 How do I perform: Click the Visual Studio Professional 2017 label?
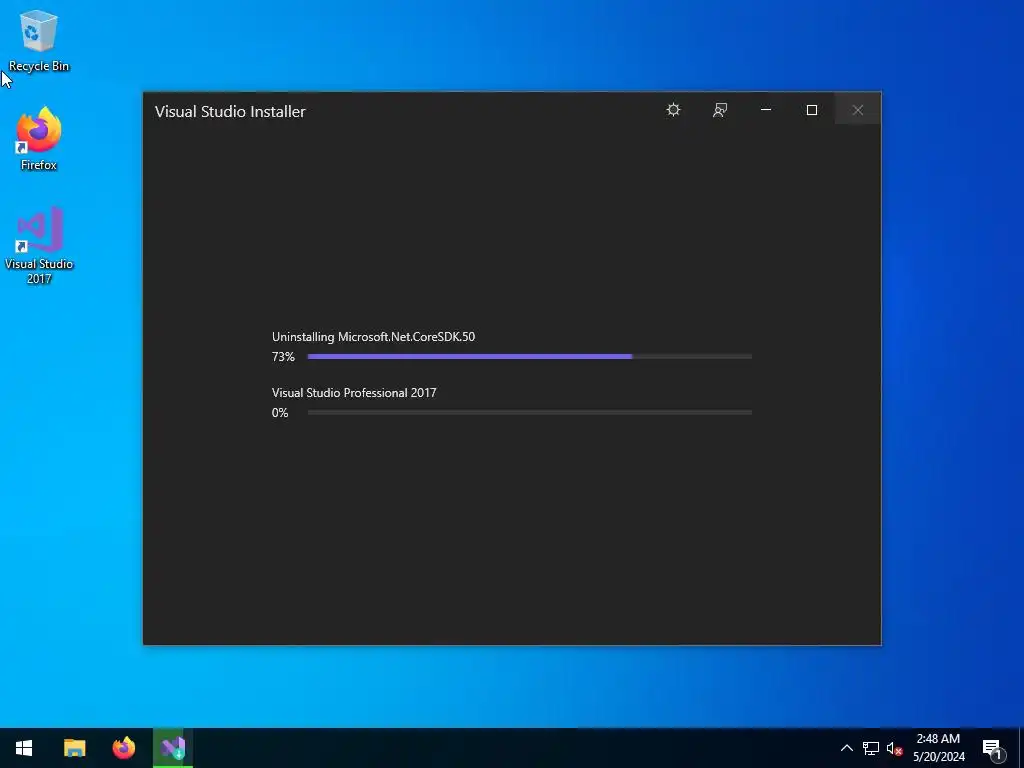coord(354,392)
